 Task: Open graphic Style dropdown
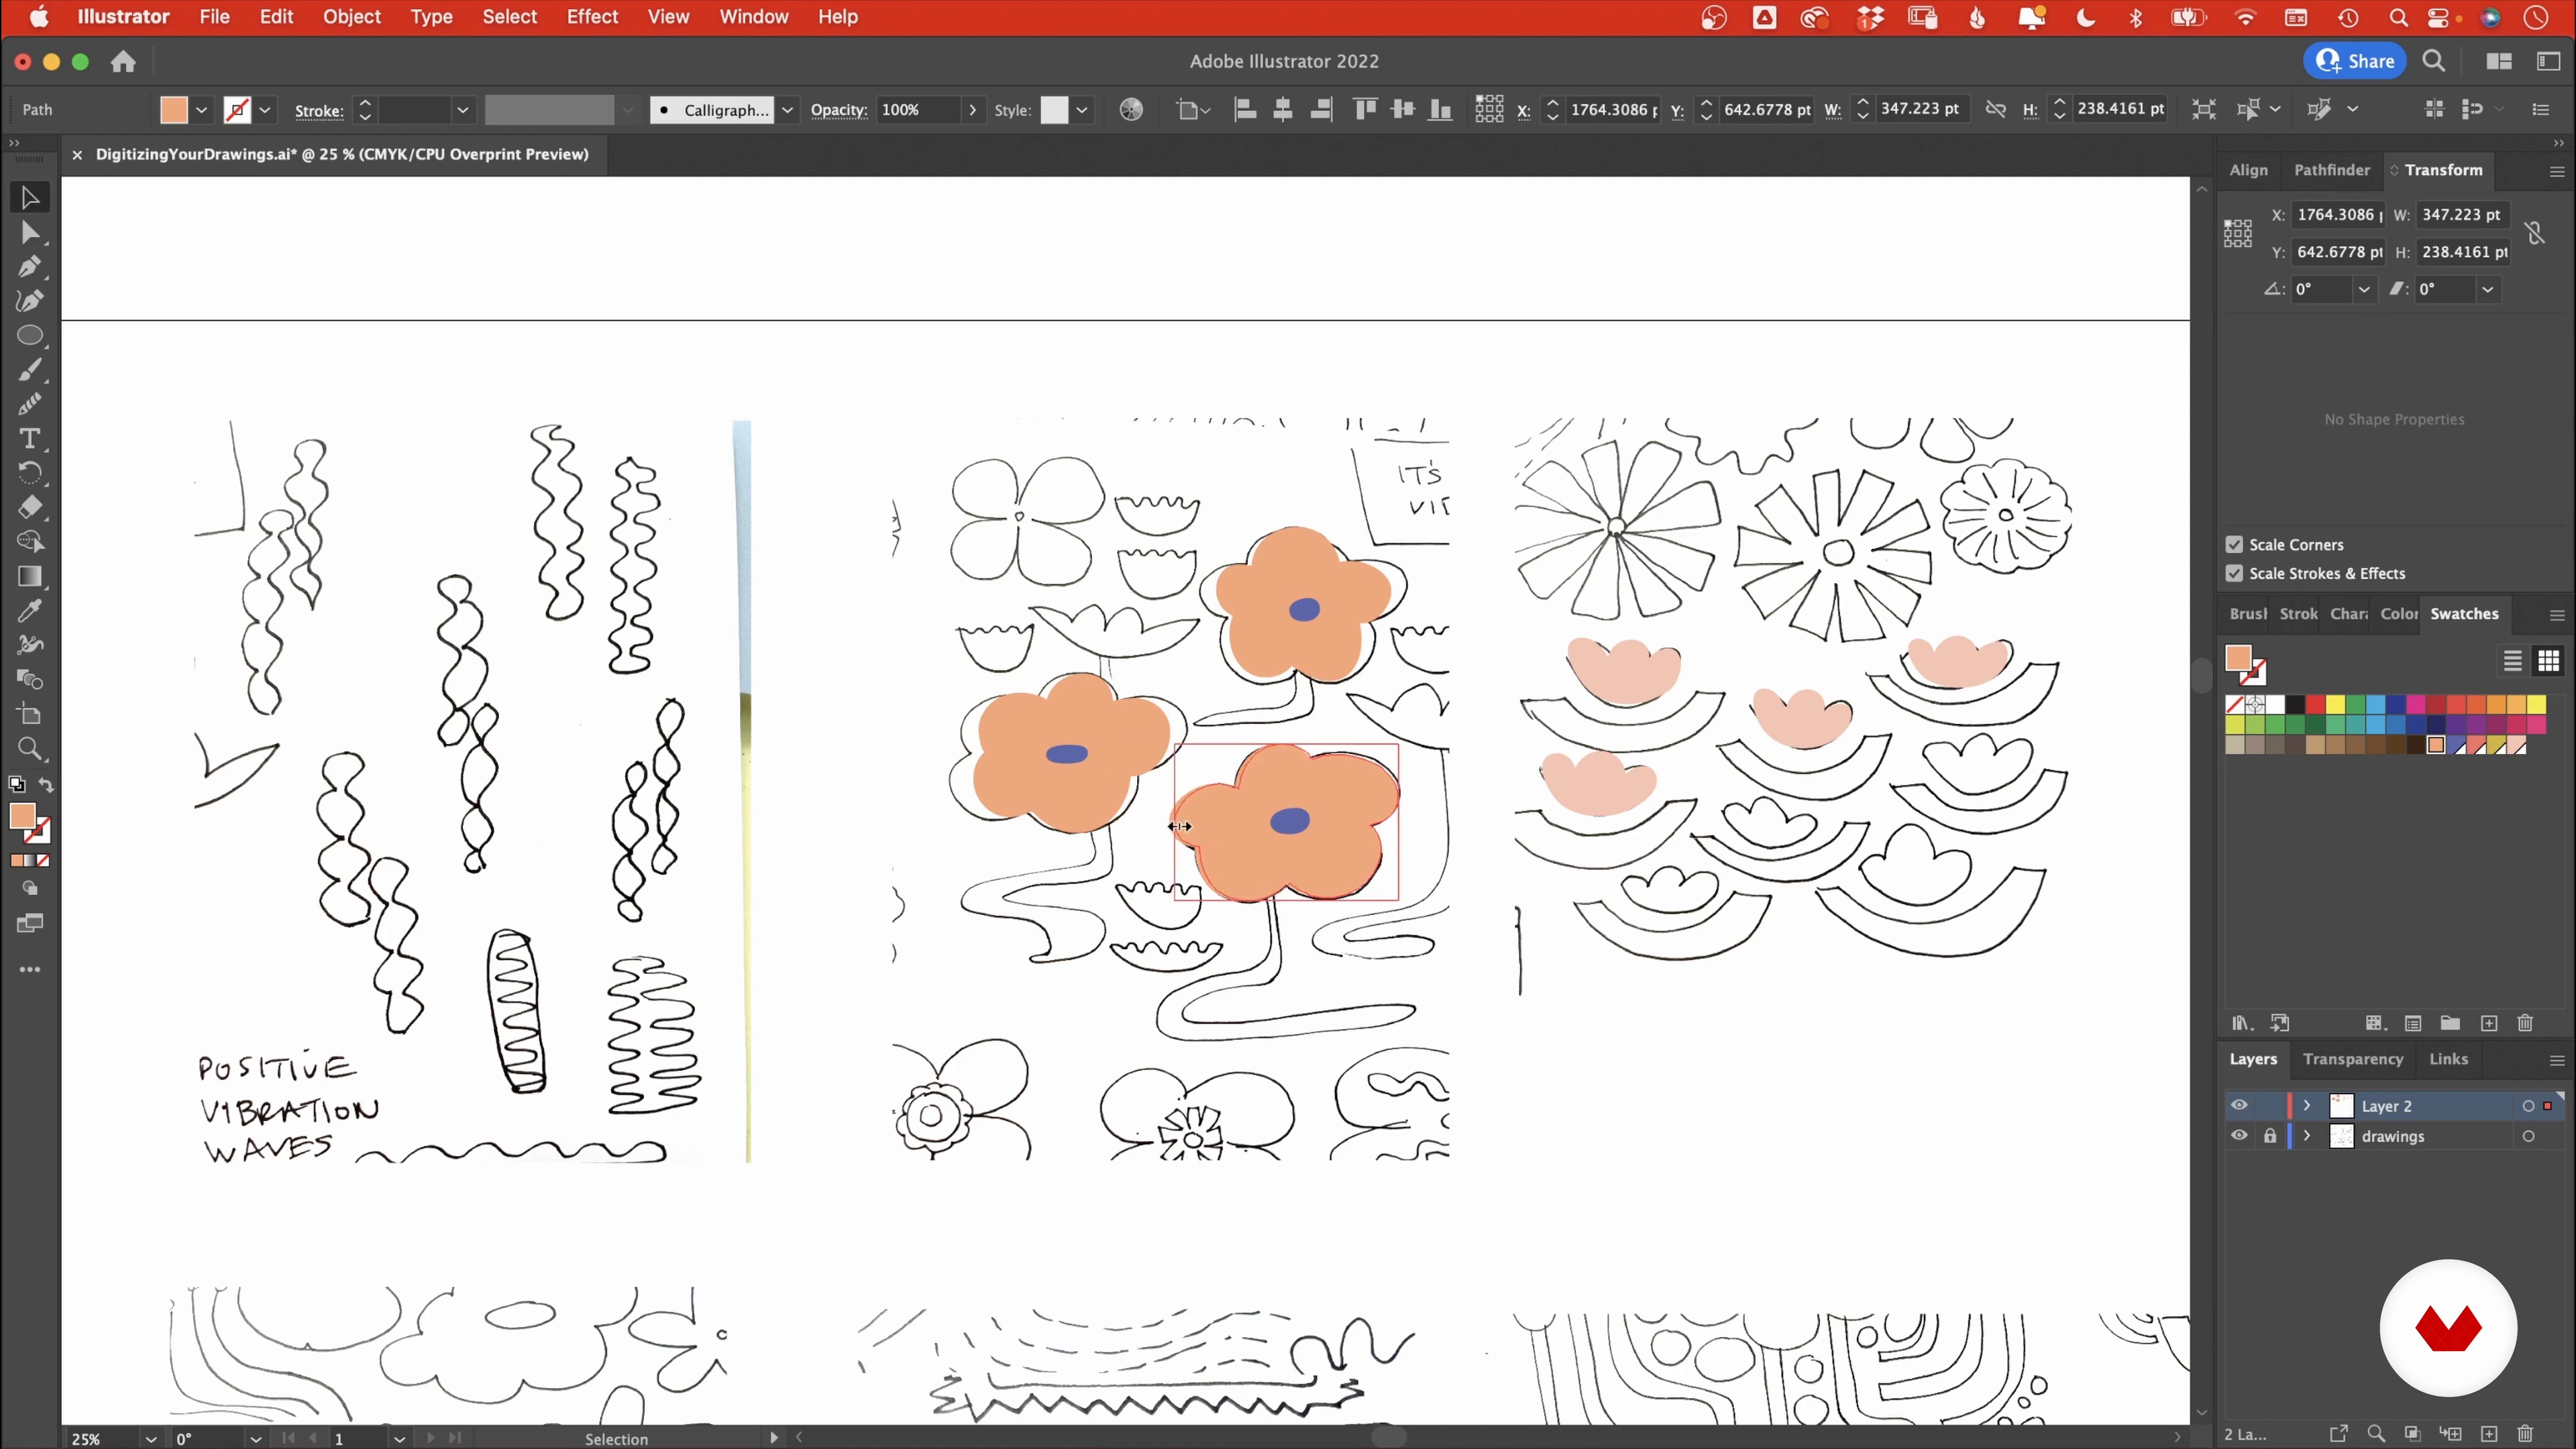[x=1082, y=110]
